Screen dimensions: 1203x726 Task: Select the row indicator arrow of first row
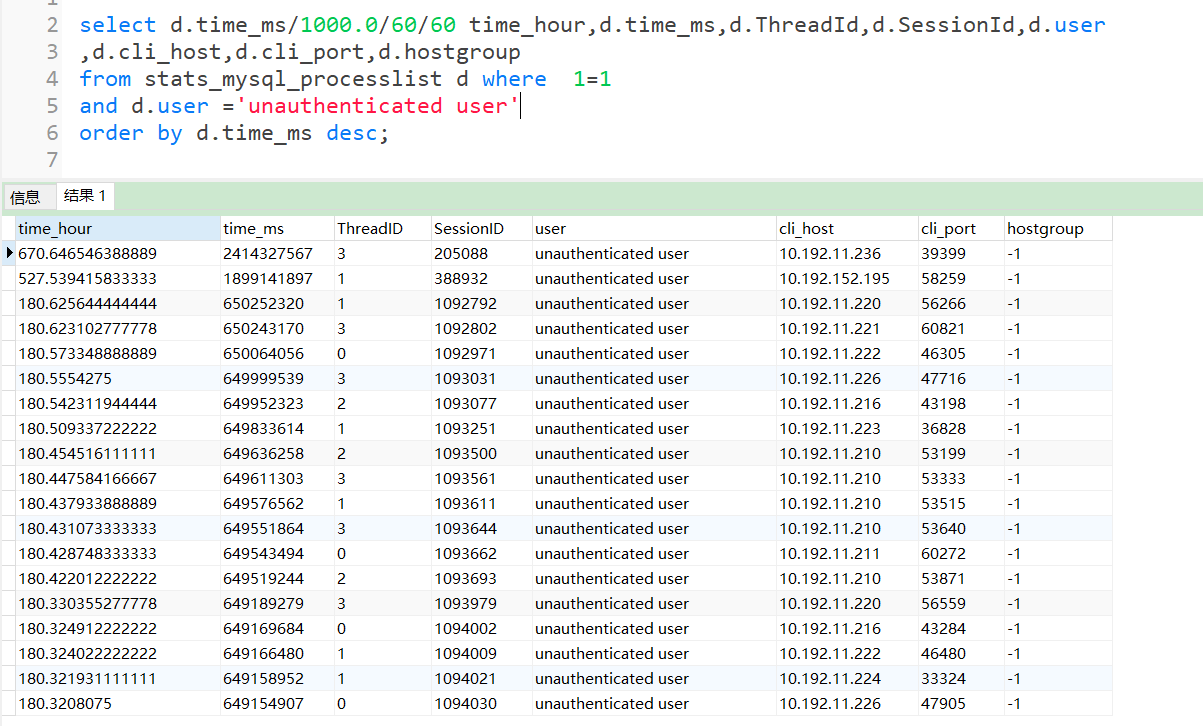pos(9,254)
